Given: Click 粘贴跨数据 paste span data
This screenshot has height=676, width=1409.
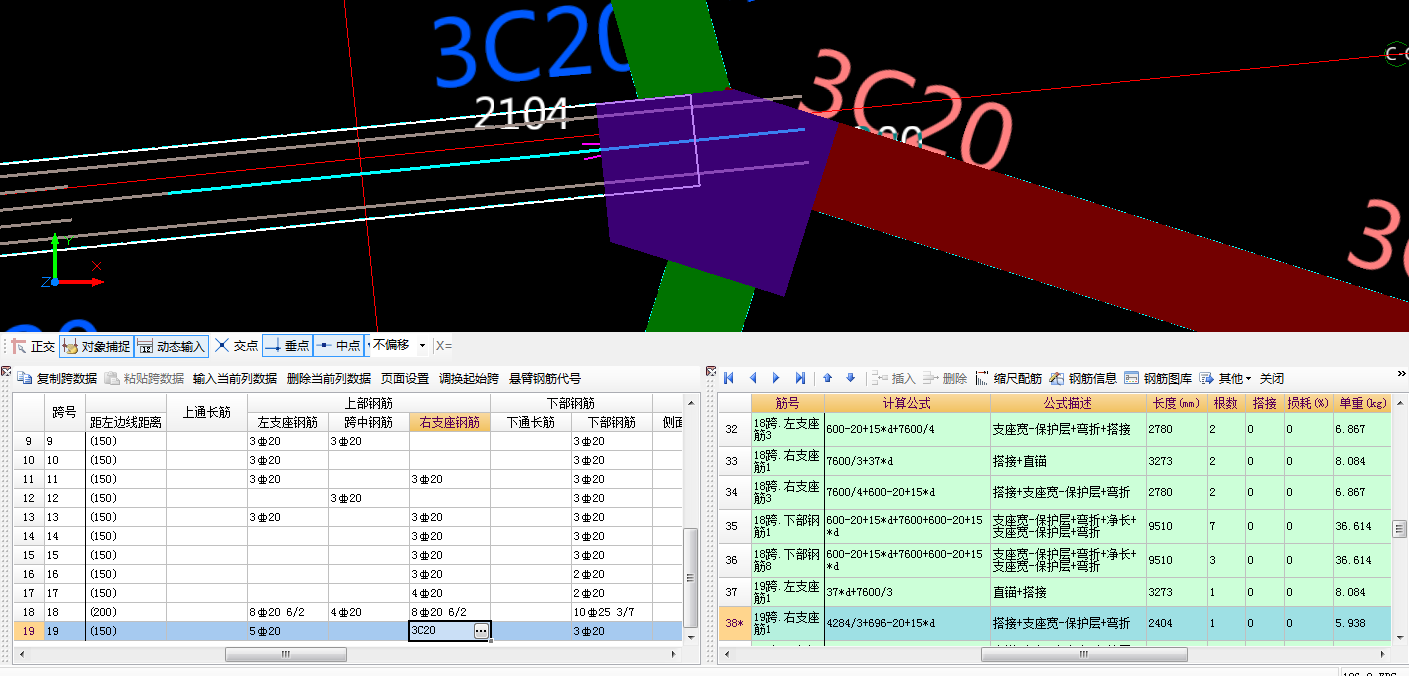Looking at the screenshot, I should [x=144, y=379].
